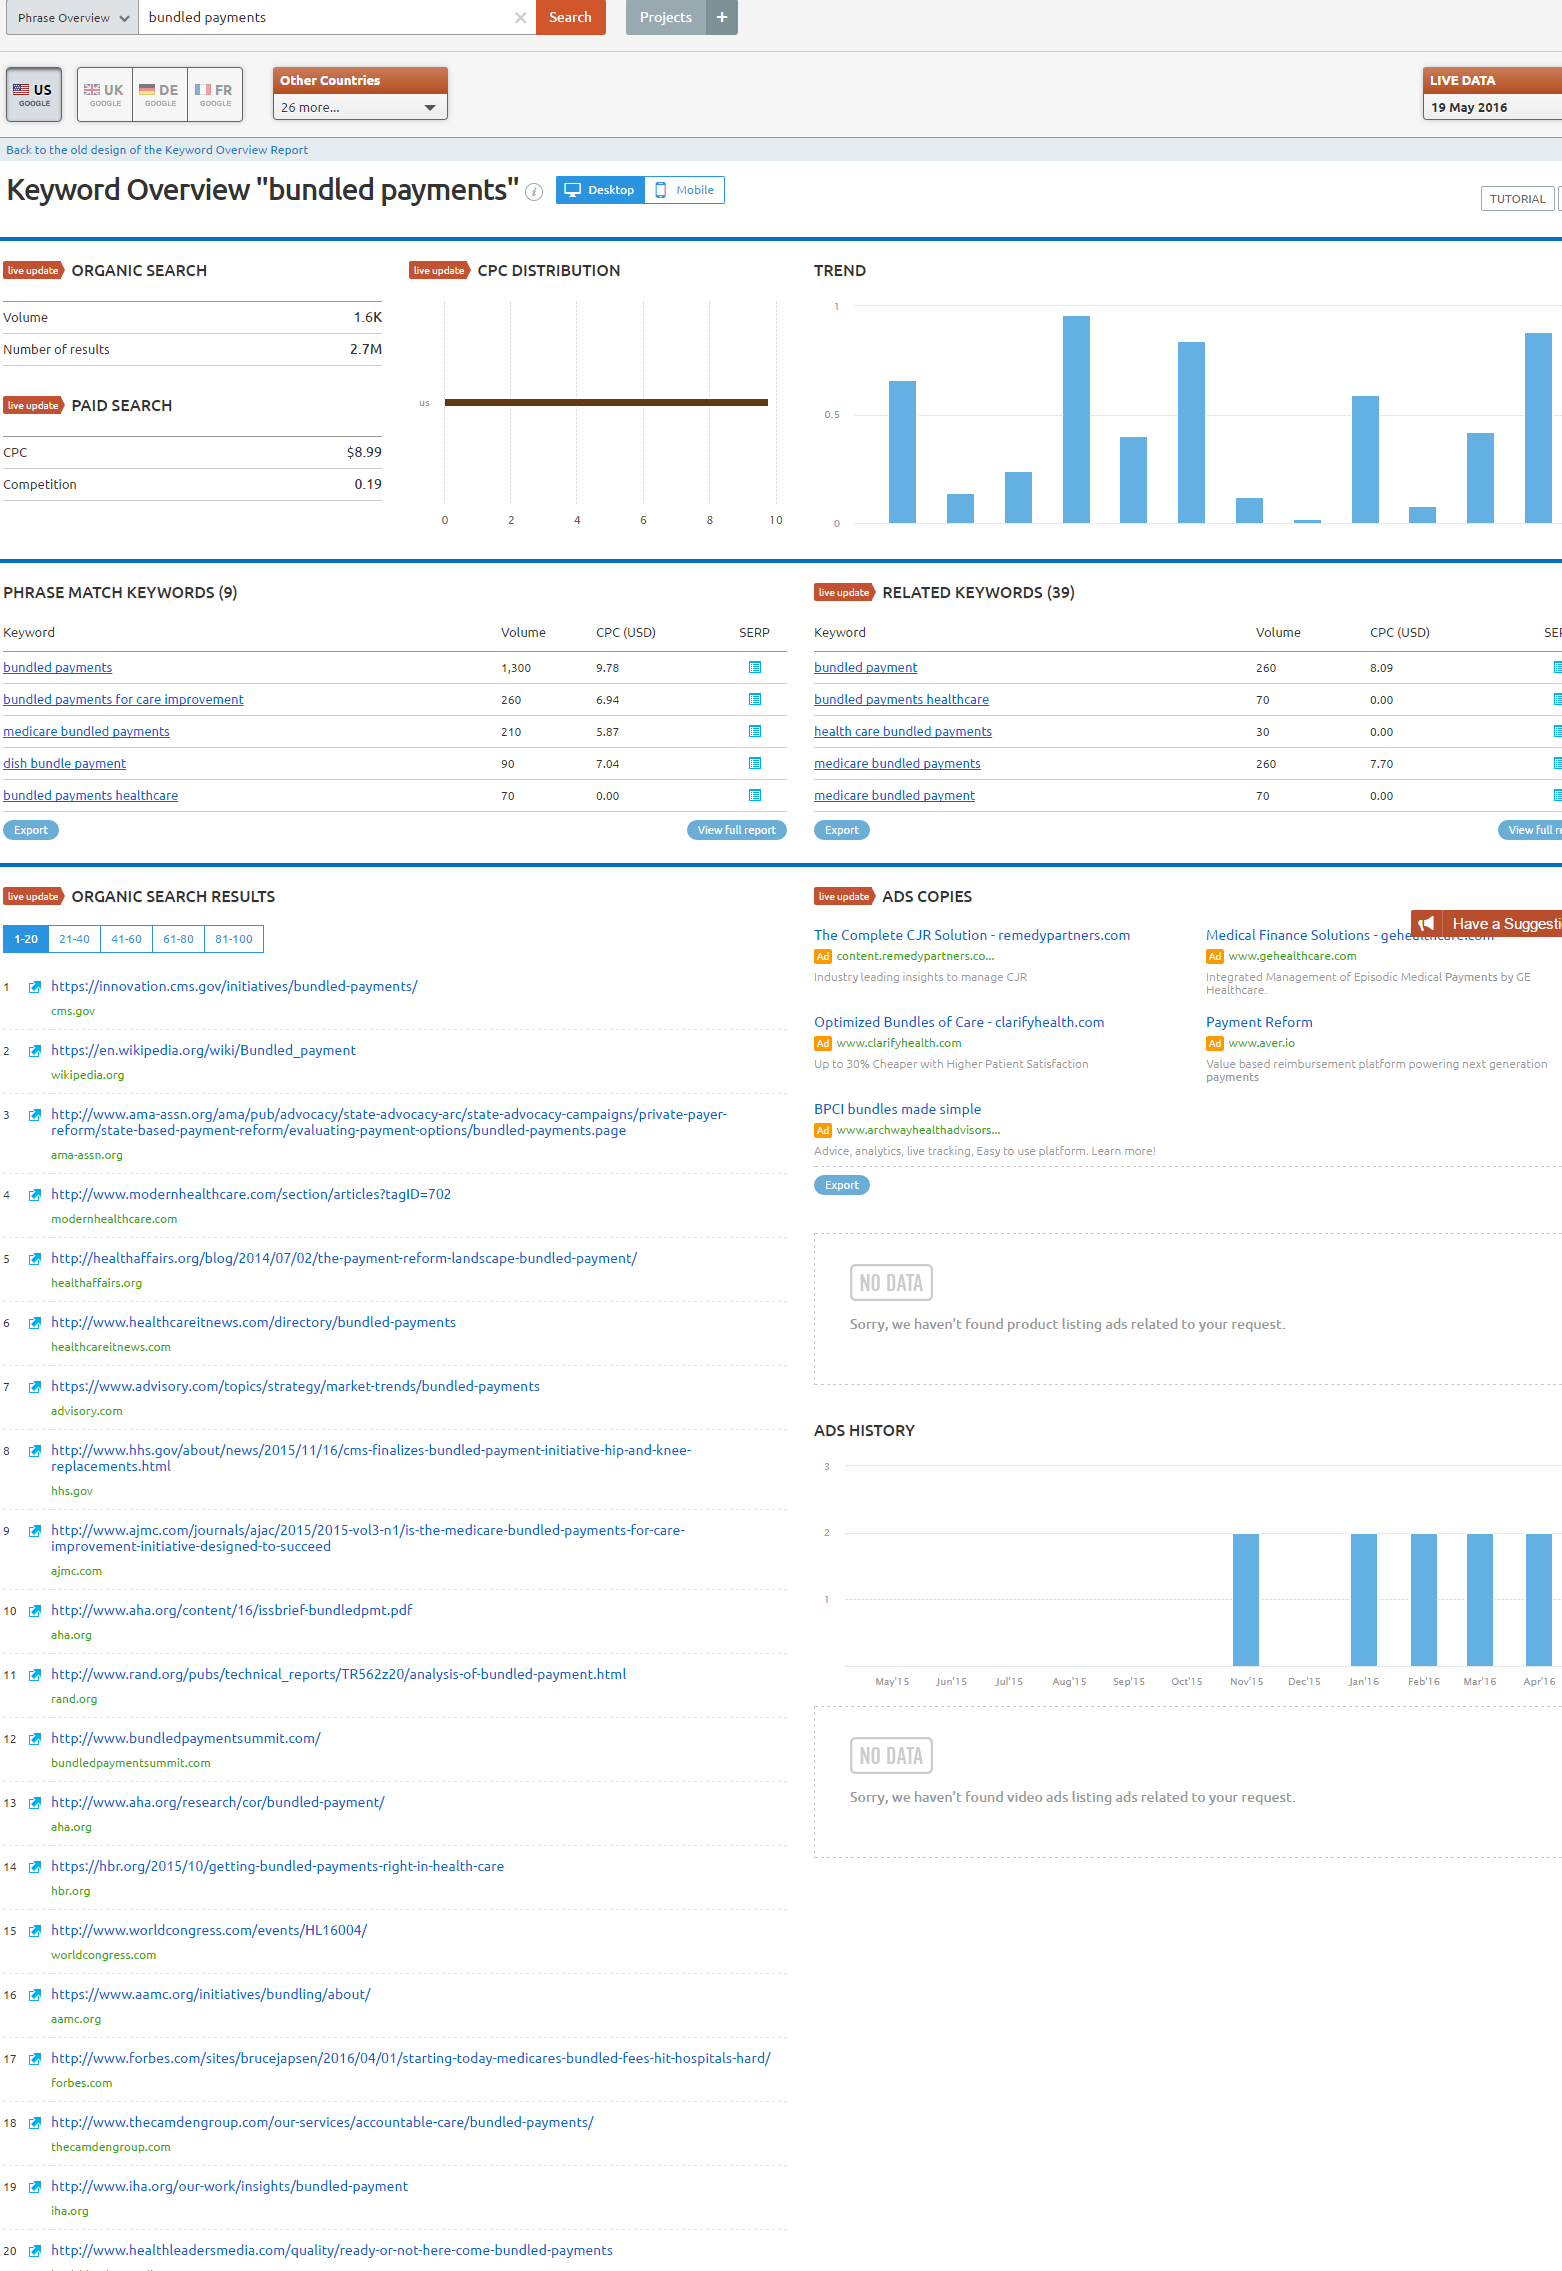Screen dimensions: 1562x2271
Task: Click View full report for phrase match
Action: click(x=737, y=830)
